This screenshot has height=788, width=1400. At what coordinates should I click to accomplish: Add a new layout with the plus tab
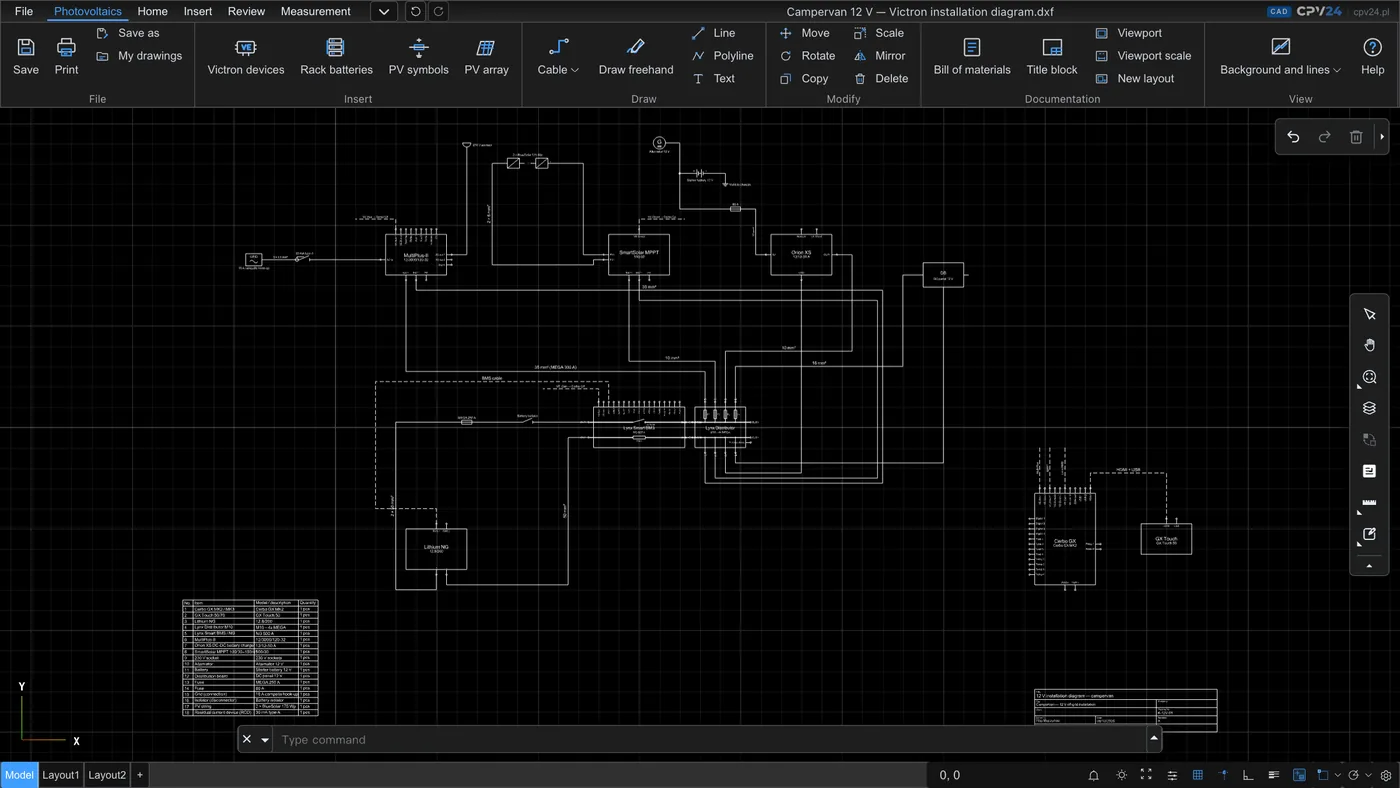[x=140, y=775]
